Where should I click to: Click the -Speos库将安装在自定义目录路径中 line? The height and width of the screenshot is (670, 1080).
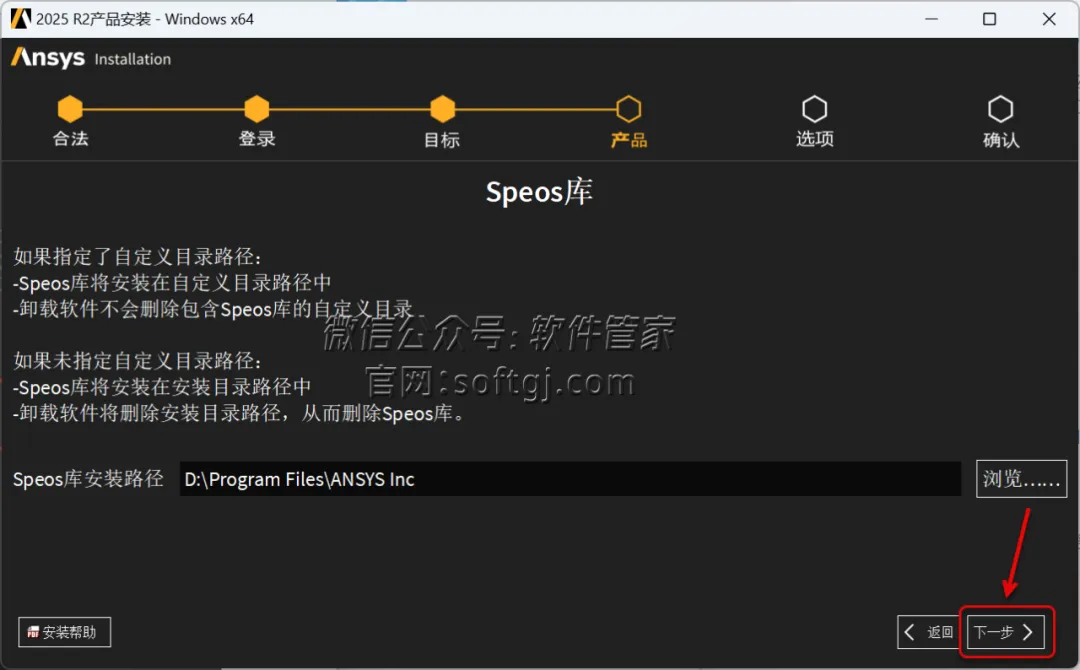pyautogui.click(x=172, y=283)
